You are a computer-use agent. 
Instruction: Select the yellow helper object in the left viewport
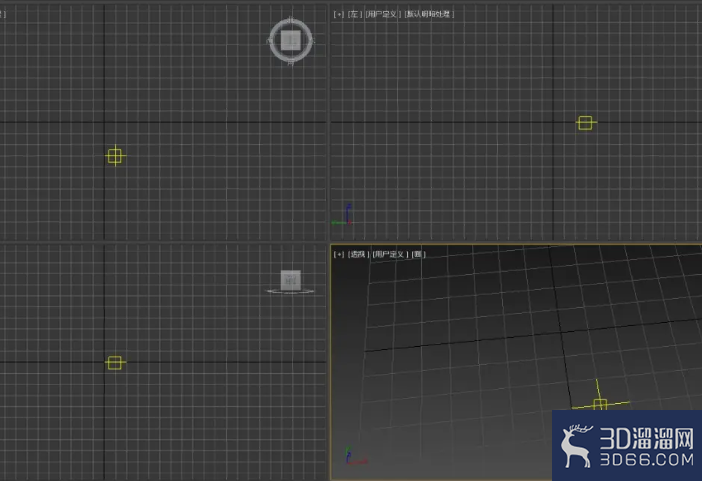tap(586, 123)
